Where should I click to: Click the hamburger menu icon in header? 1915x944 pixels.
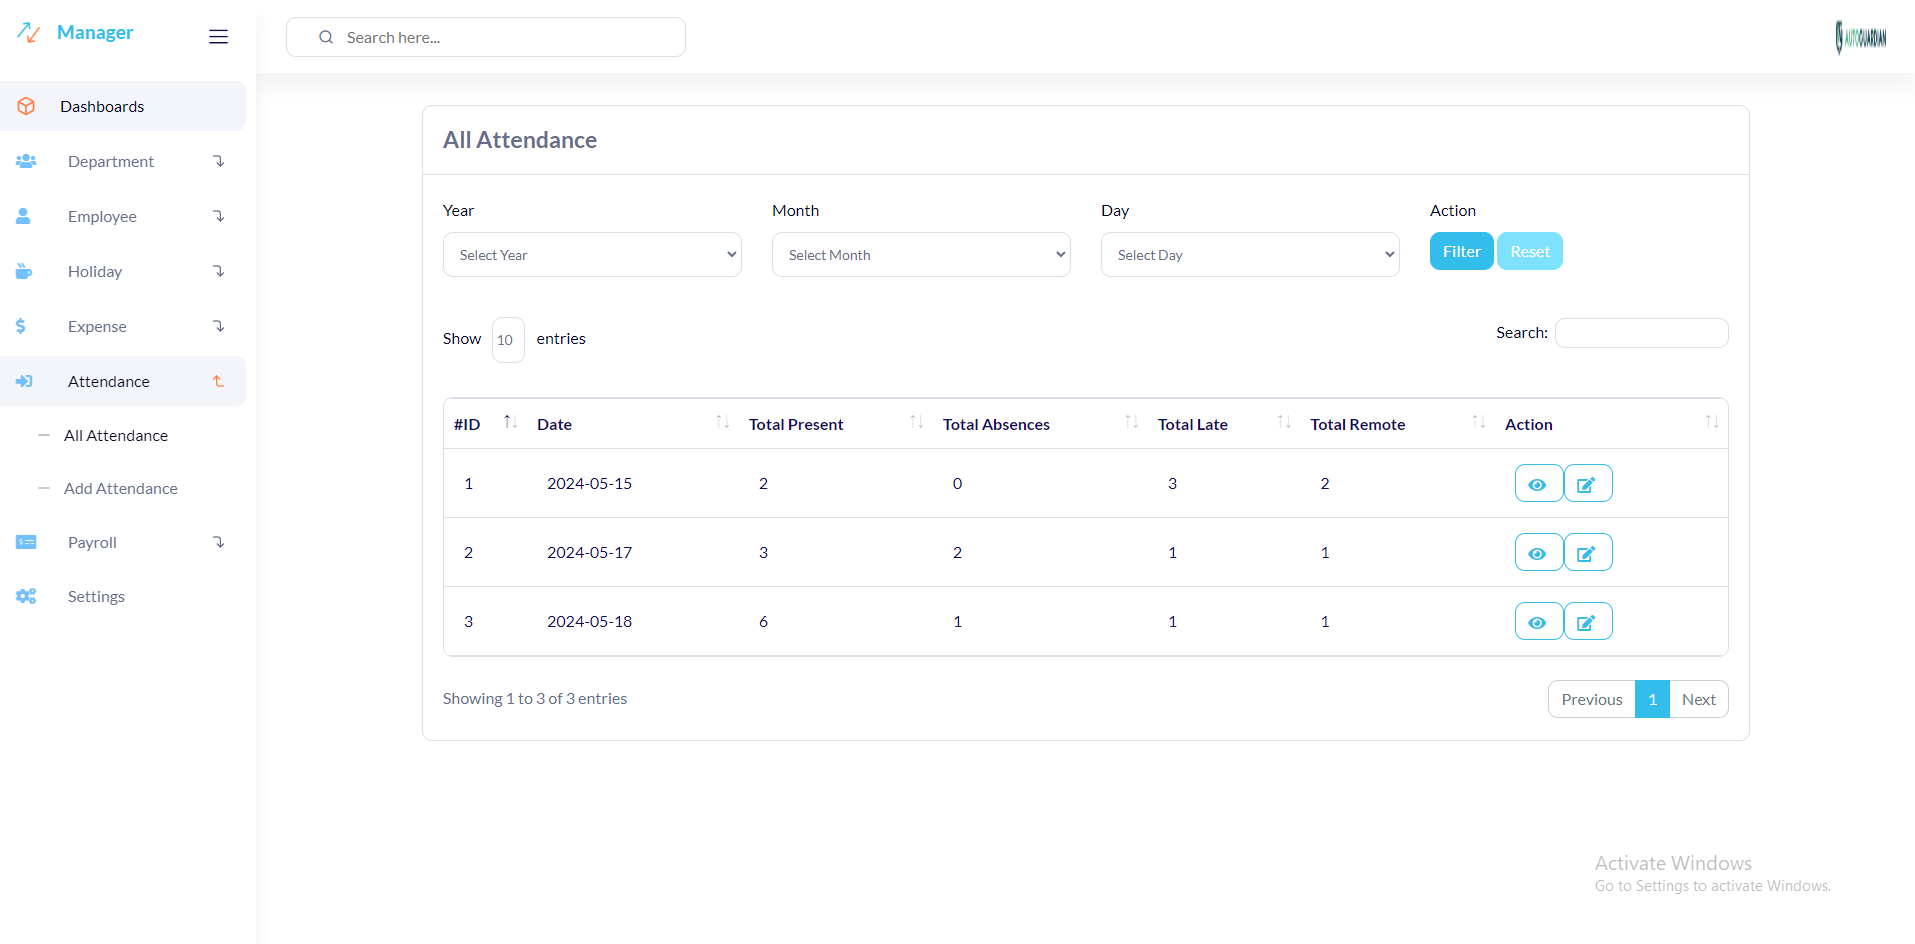coord(218,37)
